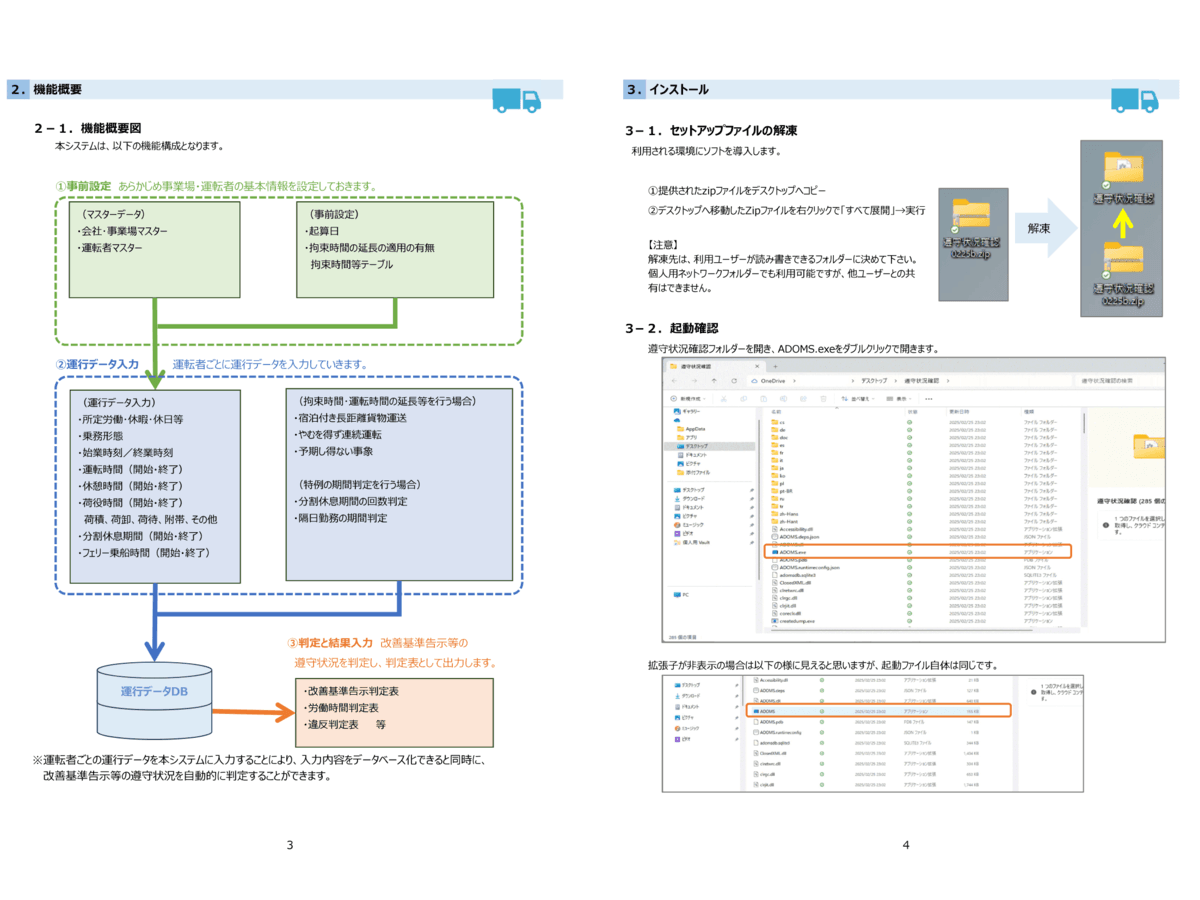The height and width of the screenshot is (900, 1200).
Task: Click the 運行データDB database cylinder
Action: [x=153, y=692]
